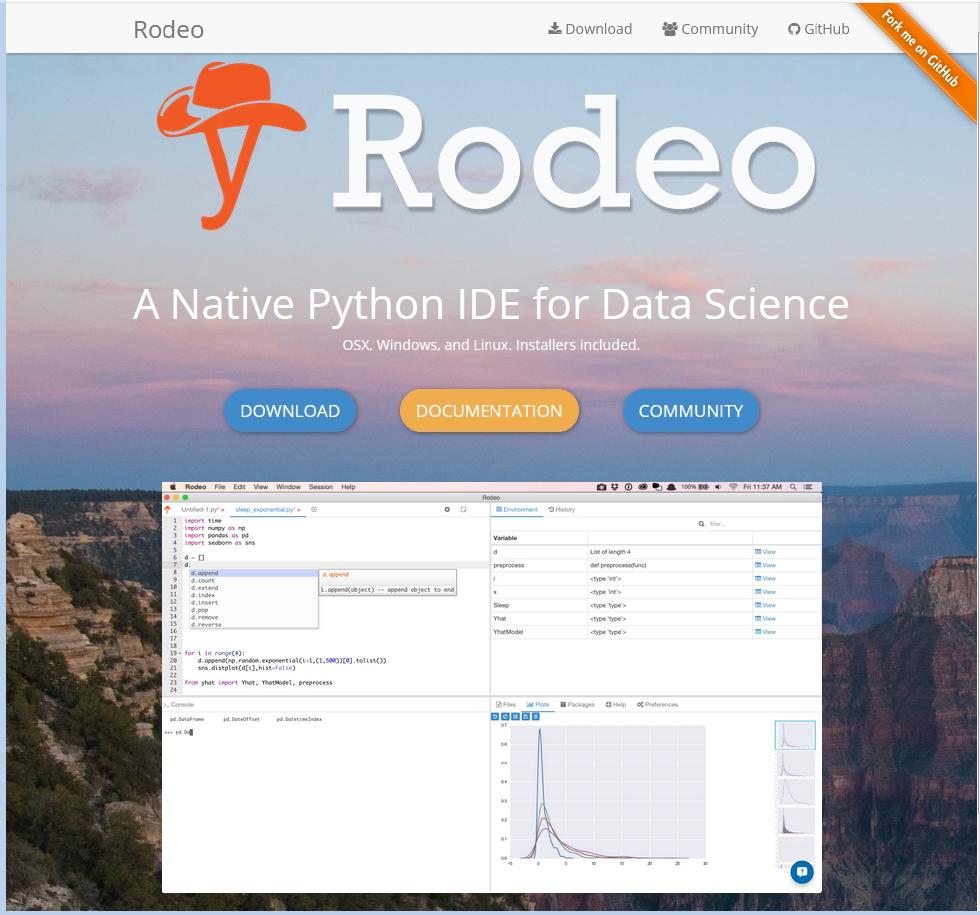The width and height of the screenshot is (980, 915).
Task: Add a new editor tab with the plus icon
Action: [x=314, y=509]
